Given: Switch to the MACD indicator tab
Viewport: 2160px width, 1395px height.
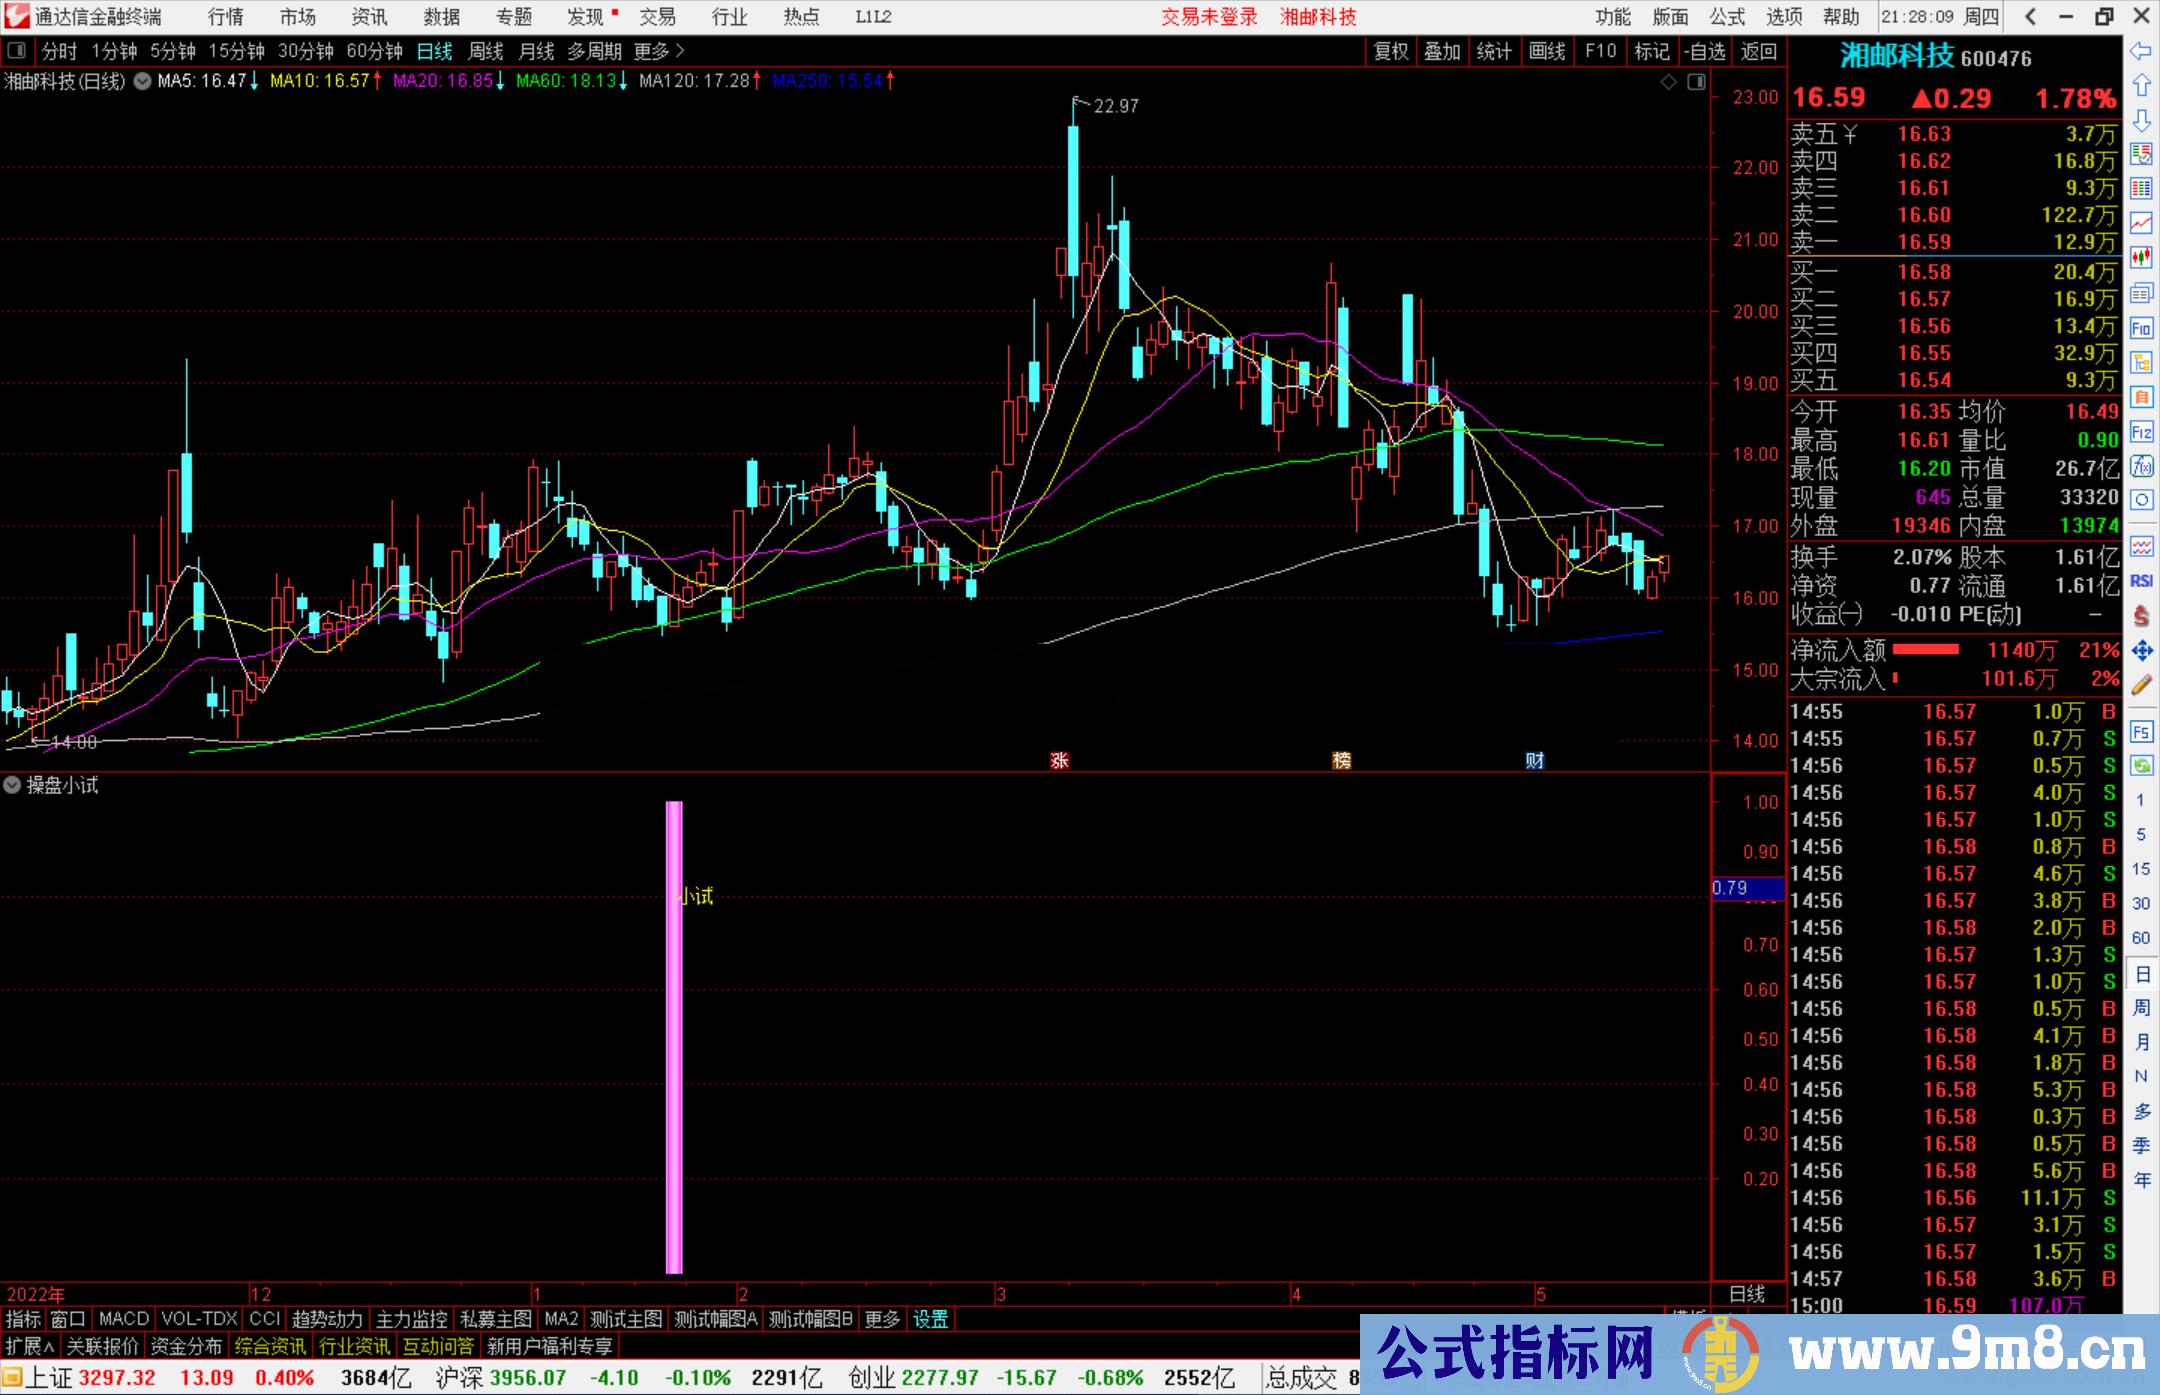Looking at the screenshot, I should (x=123, y=1319).
